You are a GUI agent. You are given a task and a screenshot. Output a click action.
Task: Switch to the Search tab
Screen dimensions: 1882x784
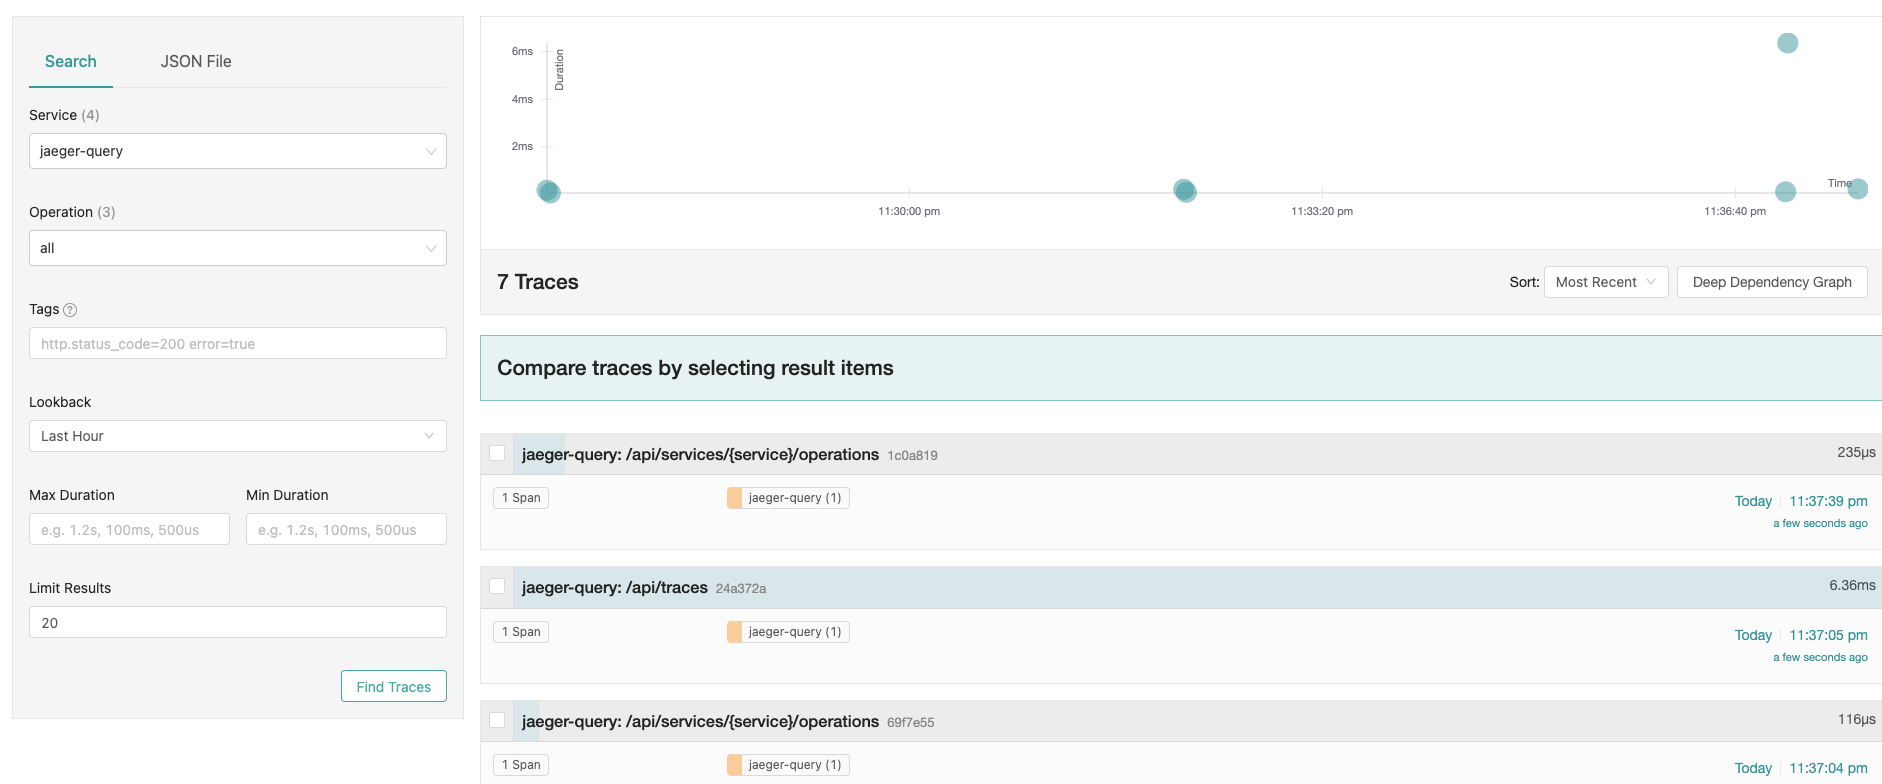pyautogui.click(x=71, y=61)
